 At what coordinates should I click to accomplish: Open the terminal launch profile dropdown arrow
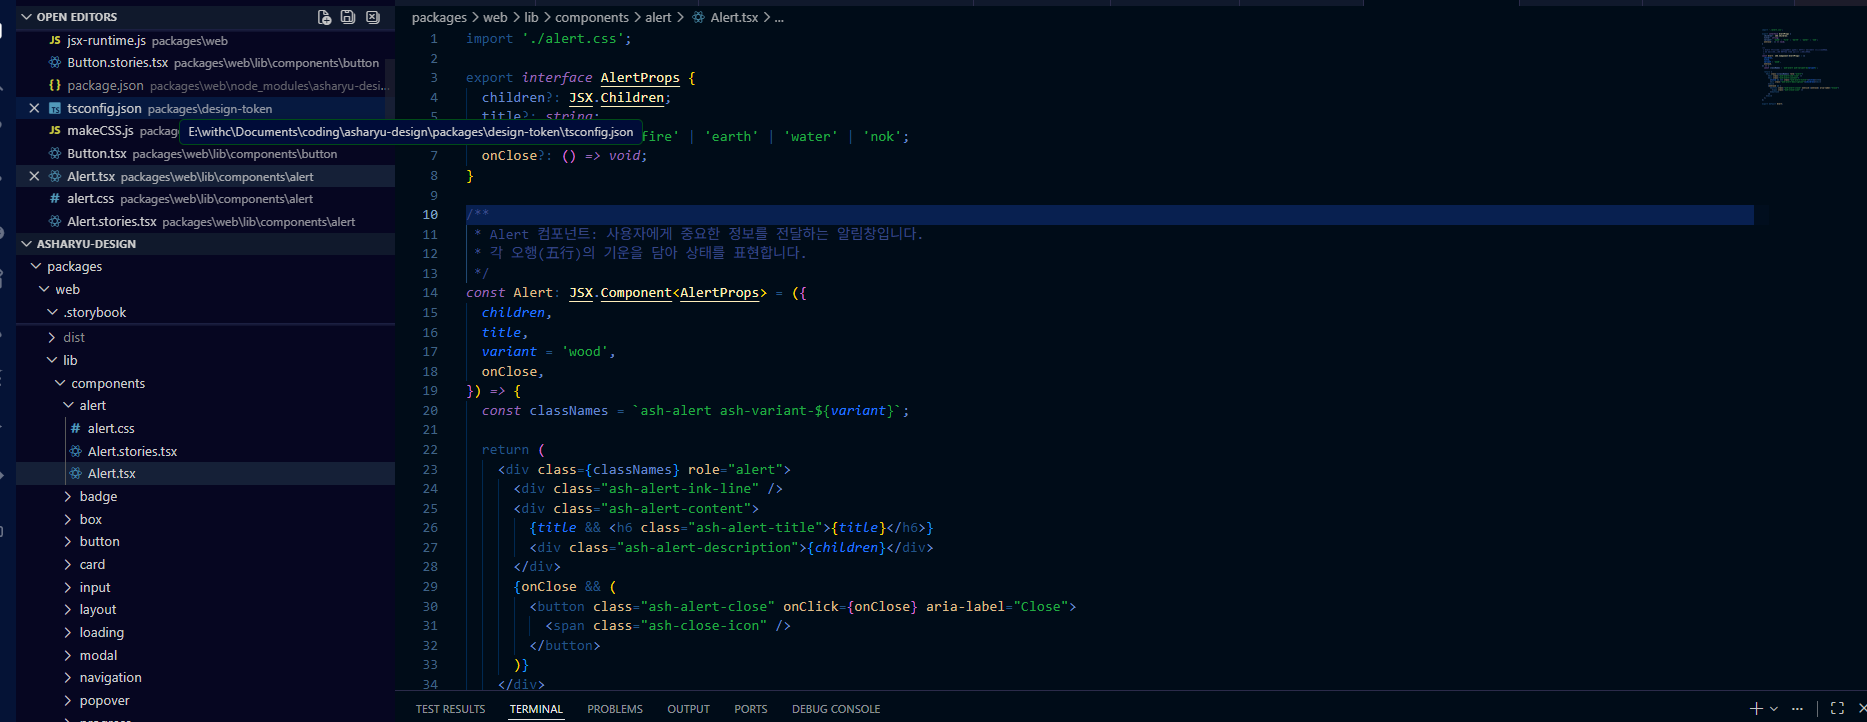click(x=1774, y=708)
